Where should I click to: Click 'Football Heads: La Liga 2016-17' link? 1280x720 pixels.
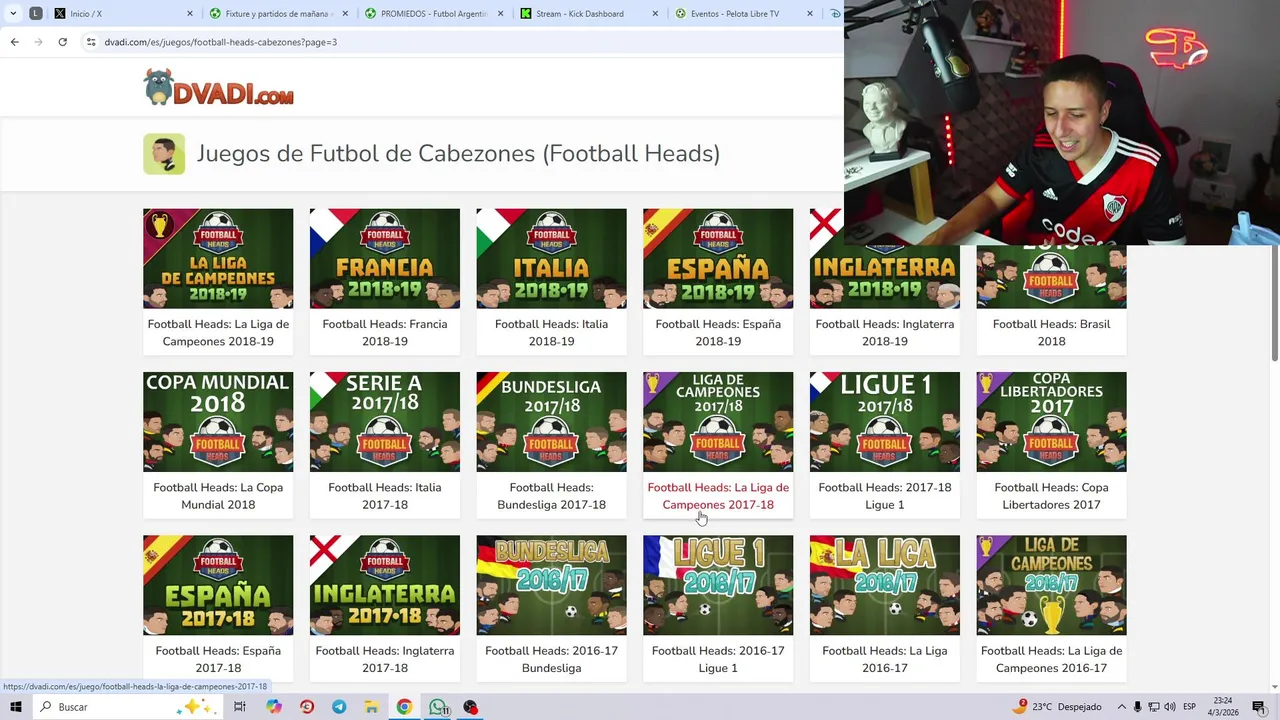(x=884, y=659)
